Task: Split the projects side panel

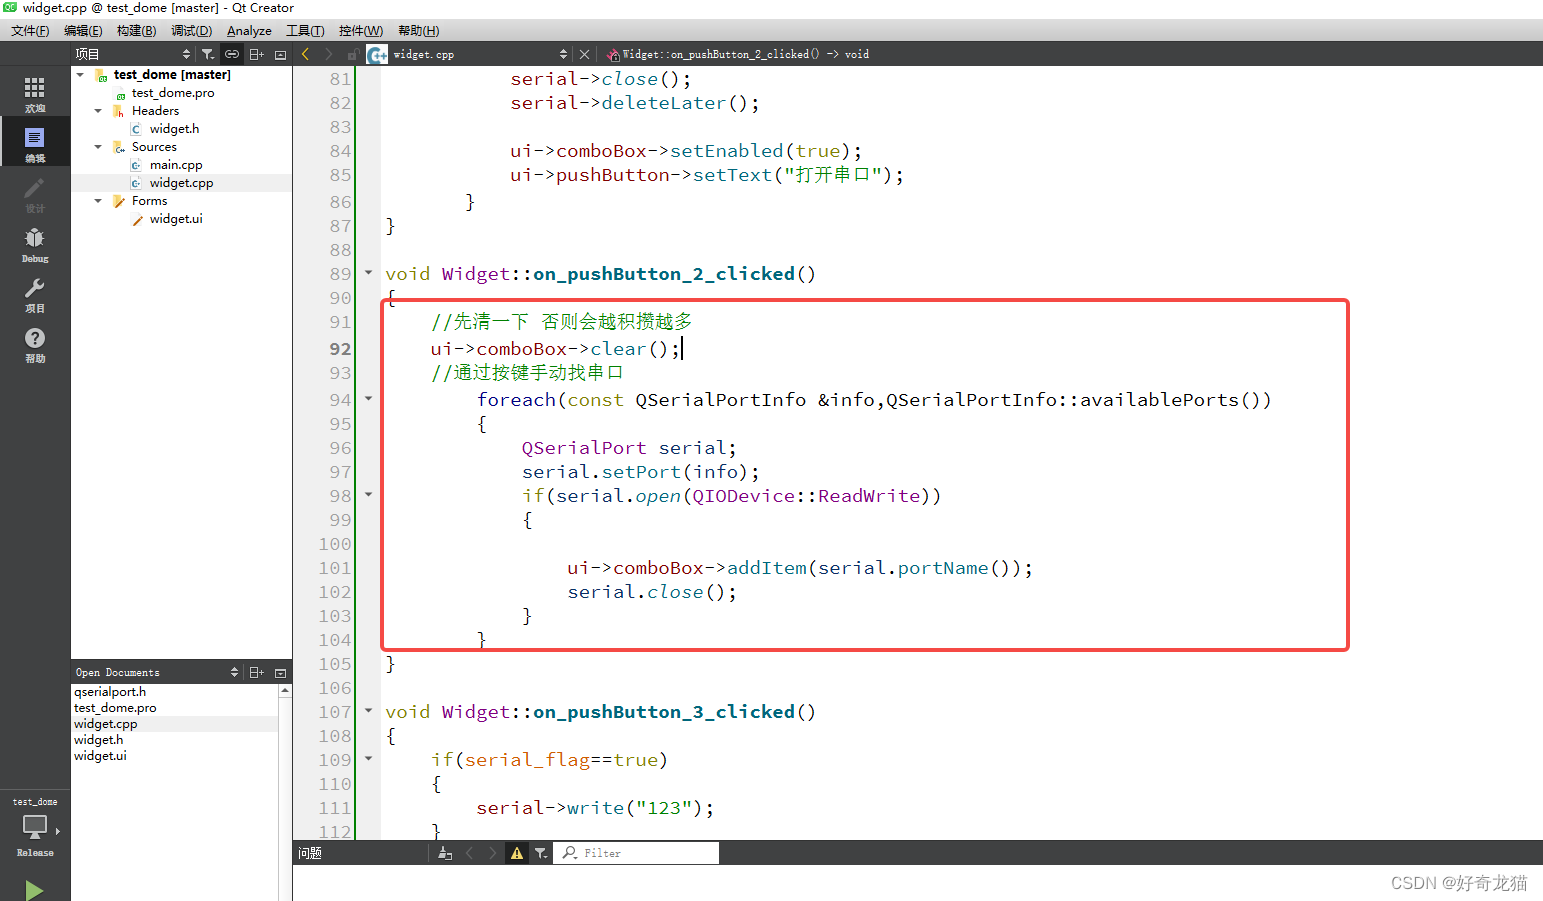Action: point(256,54)
